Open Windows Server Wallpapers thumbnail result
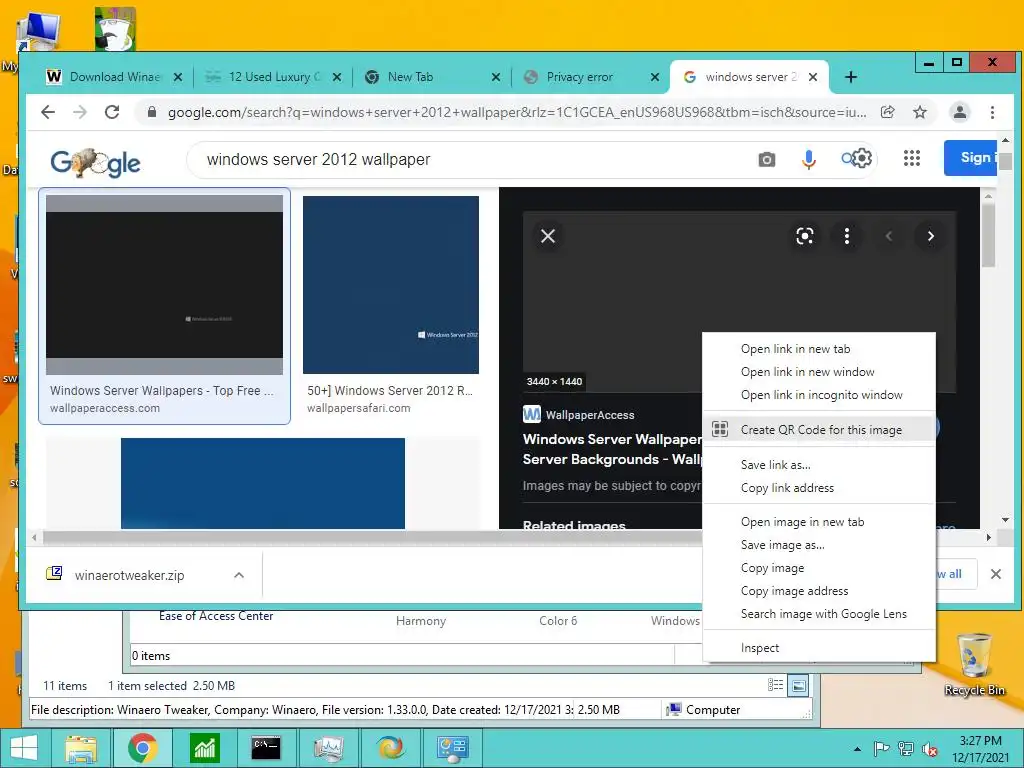1024x768 pixels. coord(165,285)
